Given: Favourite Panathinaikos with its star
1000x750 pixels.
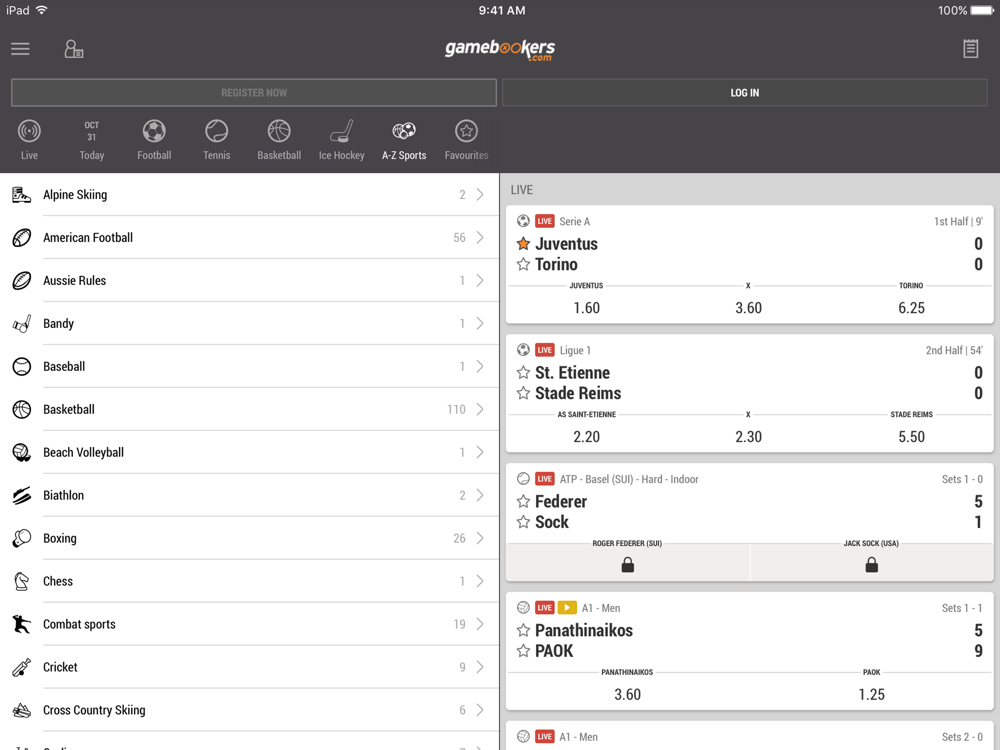Looking at the screenshot, I should tap(524, 630).
